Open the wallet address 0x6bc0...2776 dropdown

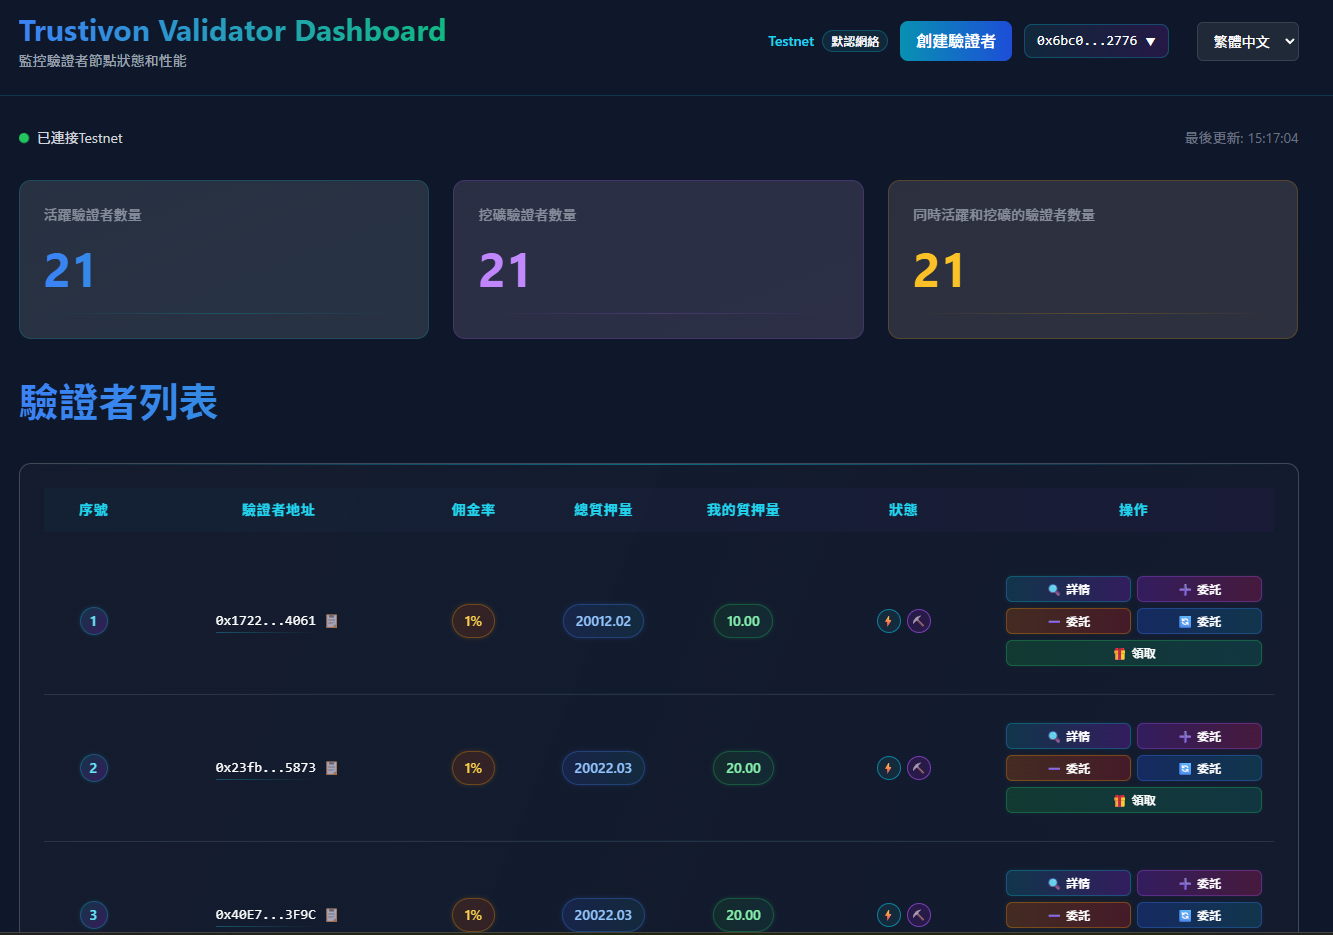click(1096, 41)
